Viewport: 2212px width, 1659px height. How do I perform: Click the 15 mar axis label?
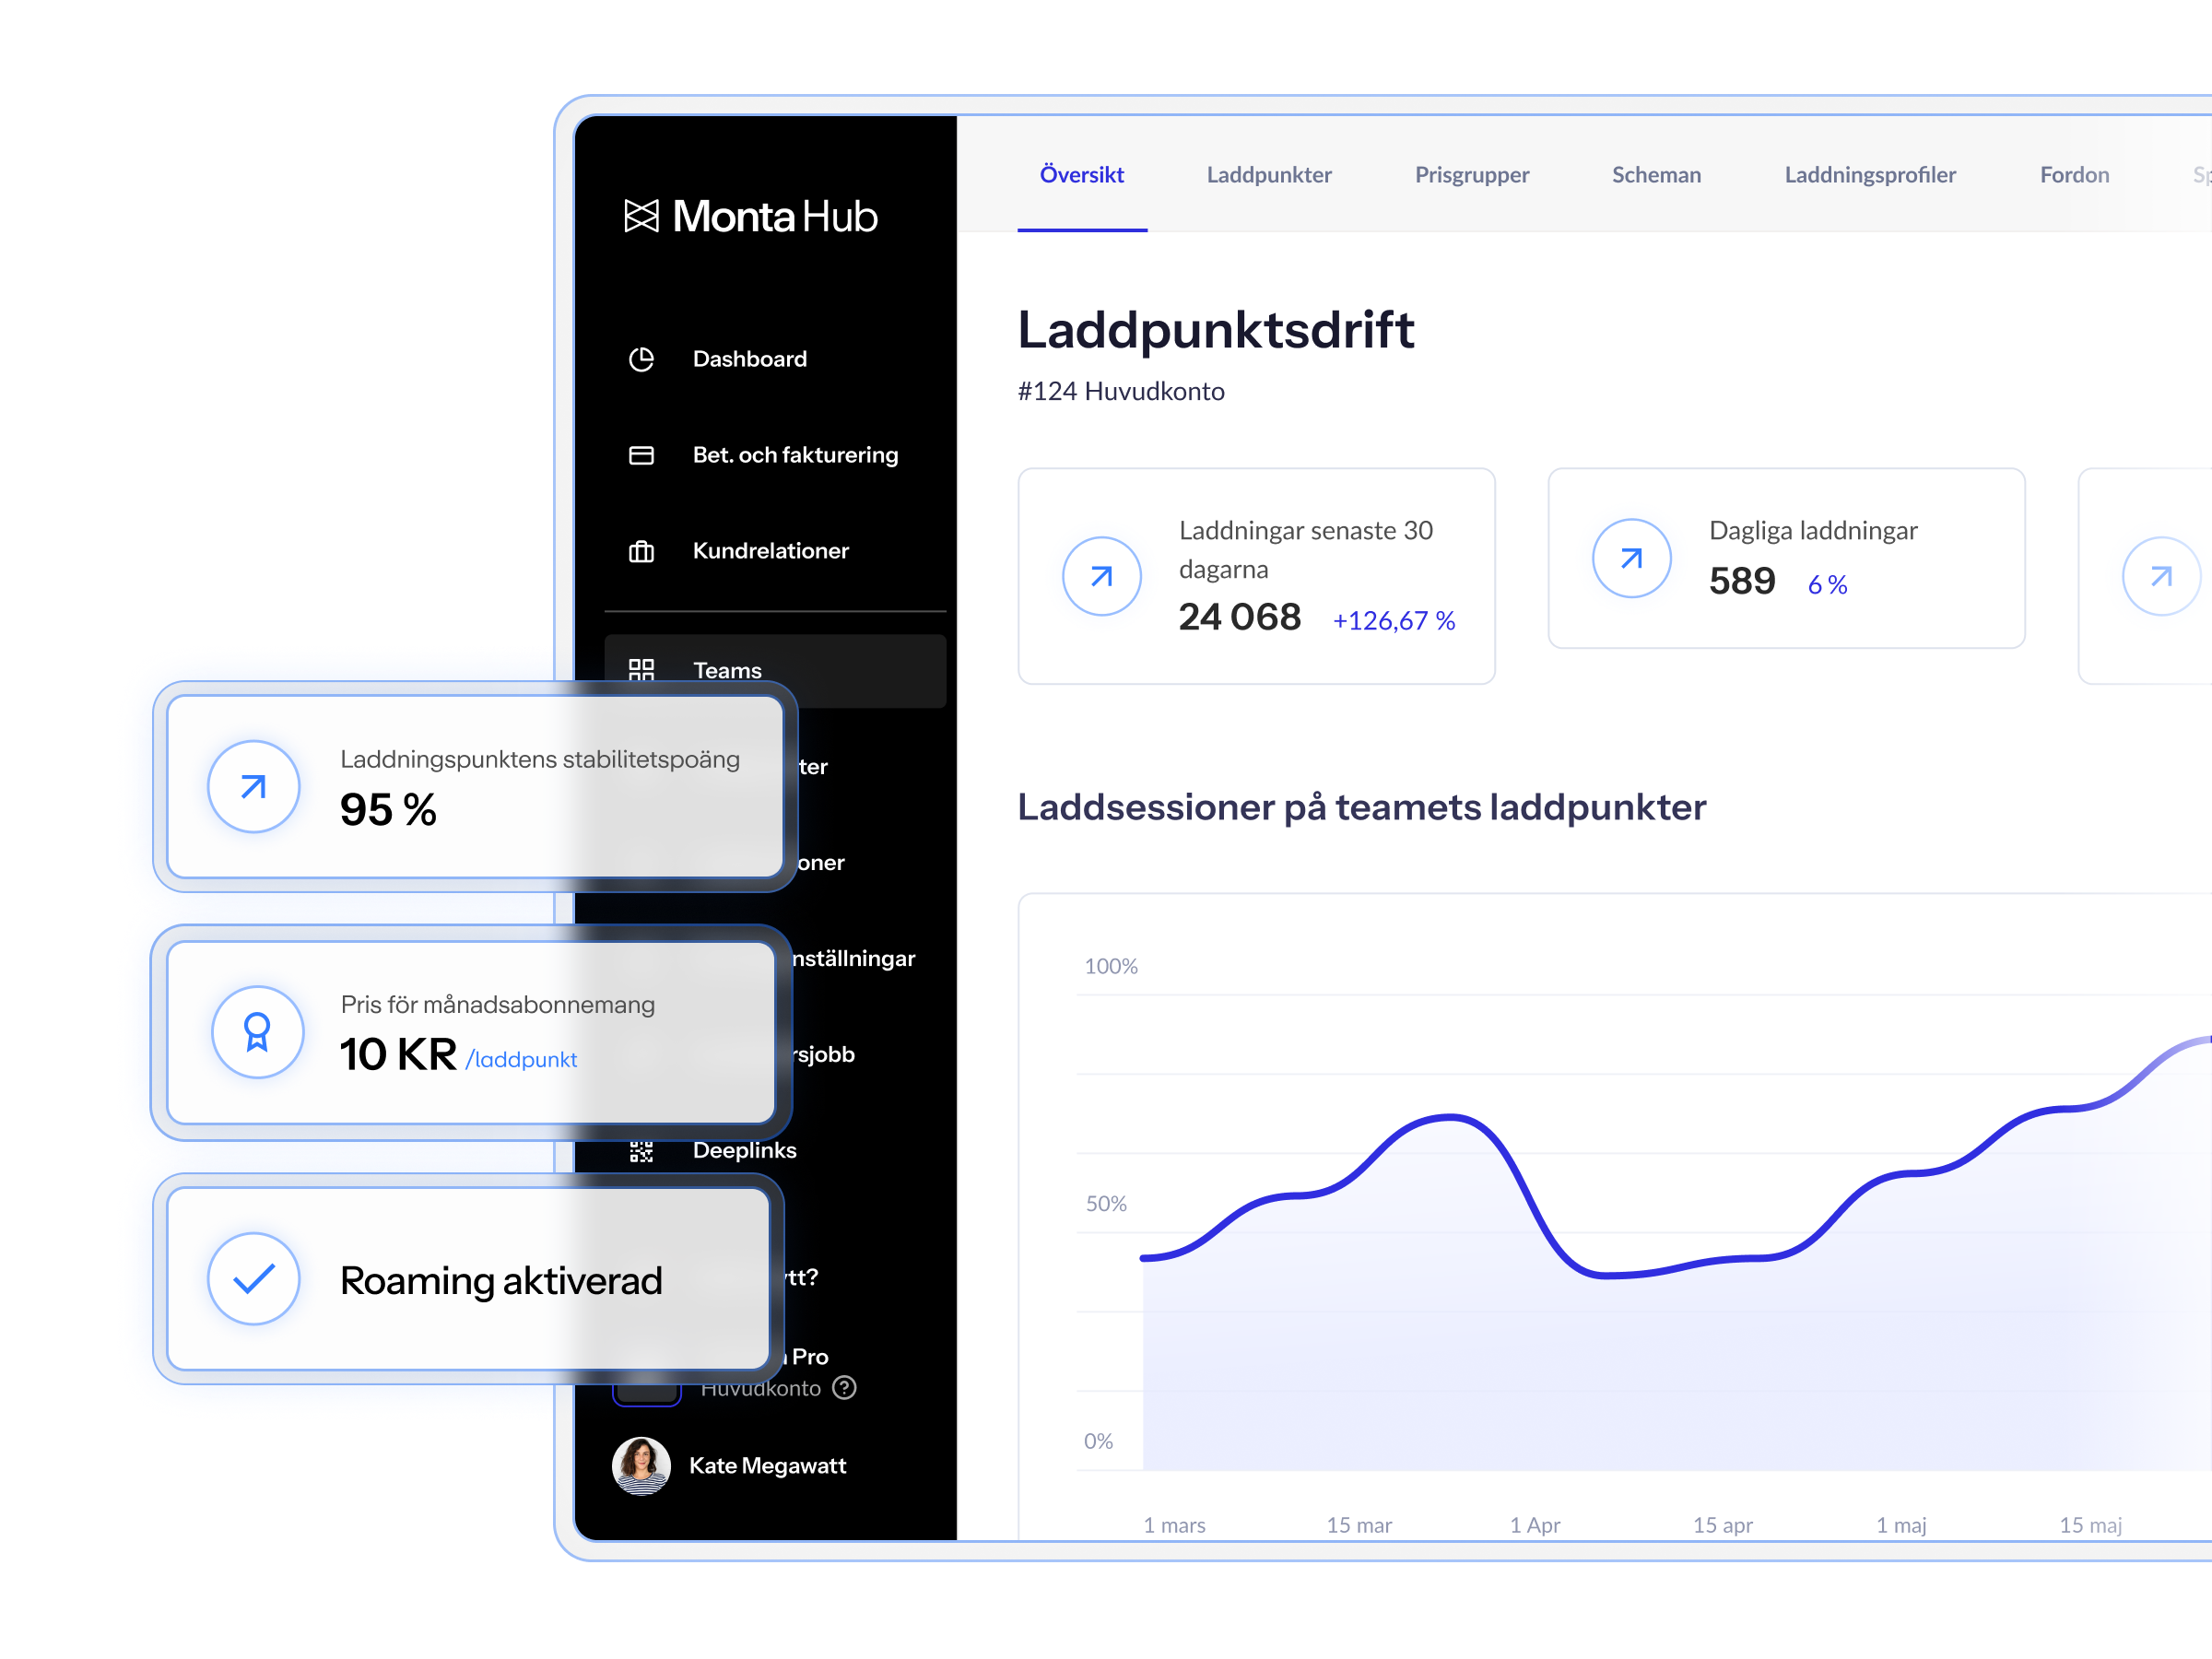1359,1525
